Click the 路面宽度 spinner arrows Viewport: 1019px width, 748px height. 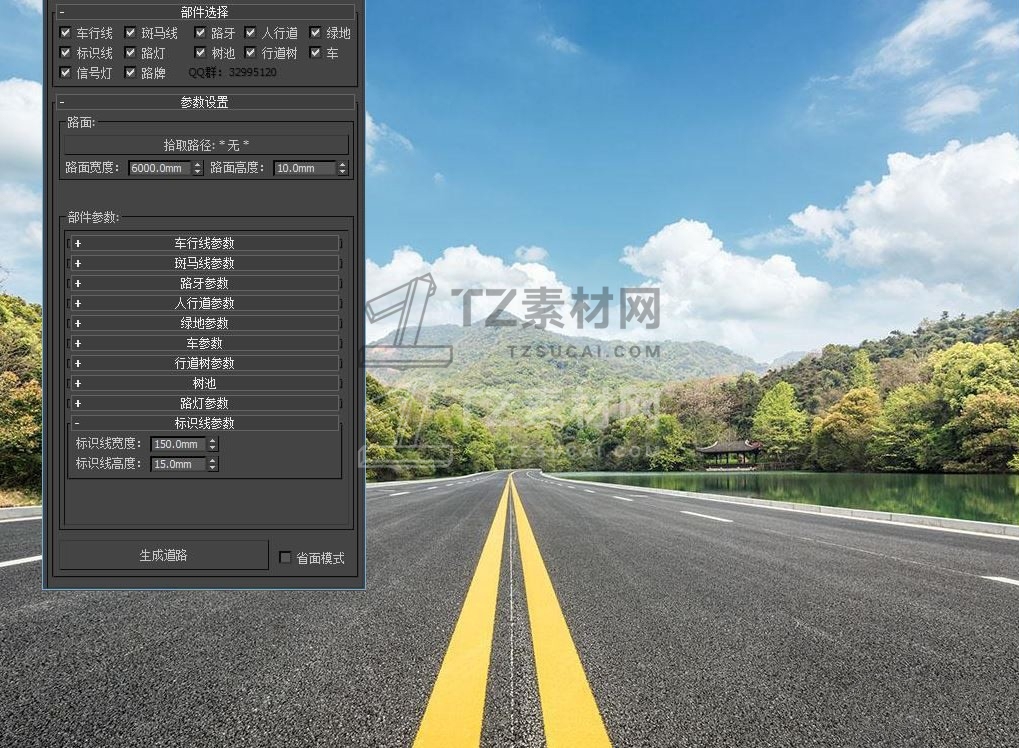tap(198, 168)
